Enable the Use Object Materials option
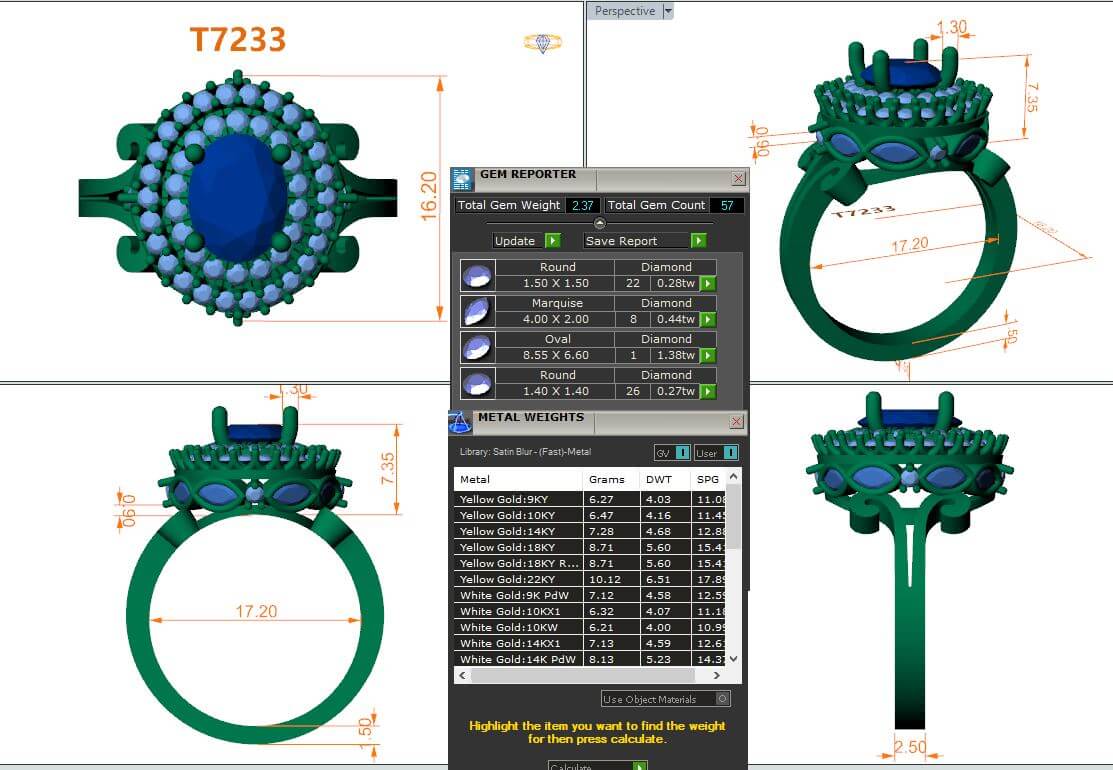1113x770 pixels. click(723, 699)
